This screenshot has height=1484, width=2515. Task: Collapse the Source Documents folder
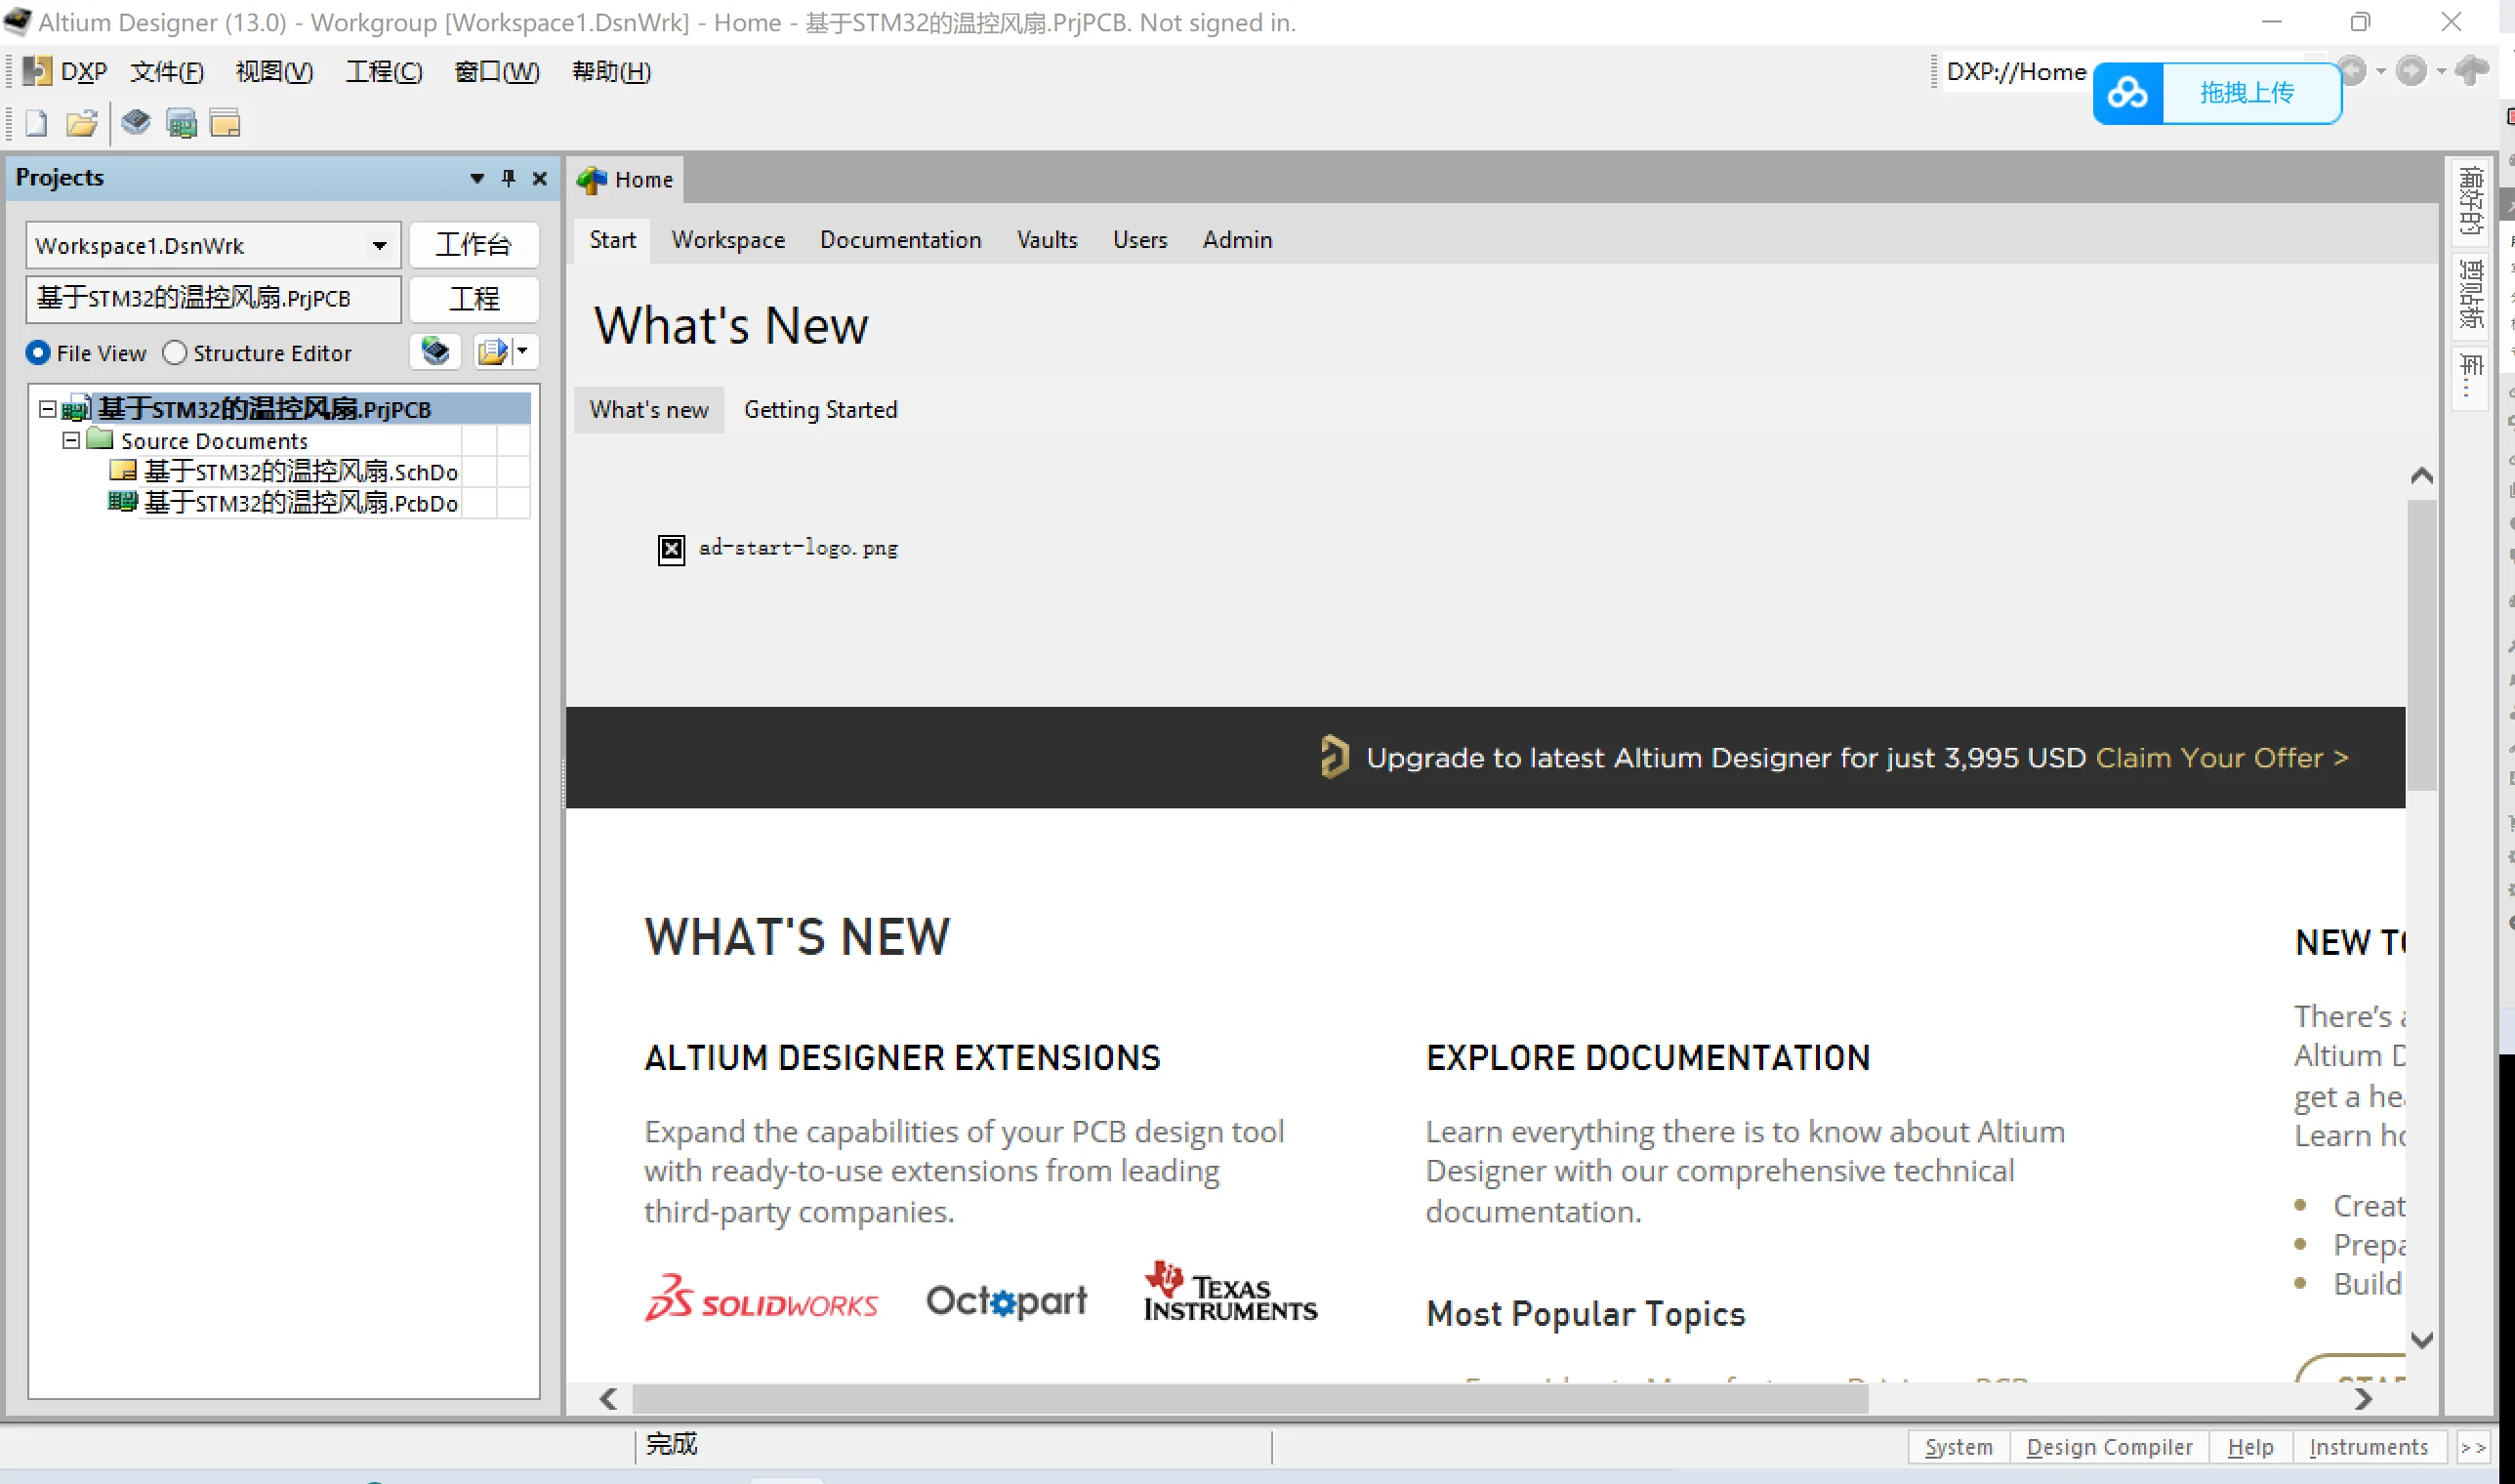[x=71, y=441]
